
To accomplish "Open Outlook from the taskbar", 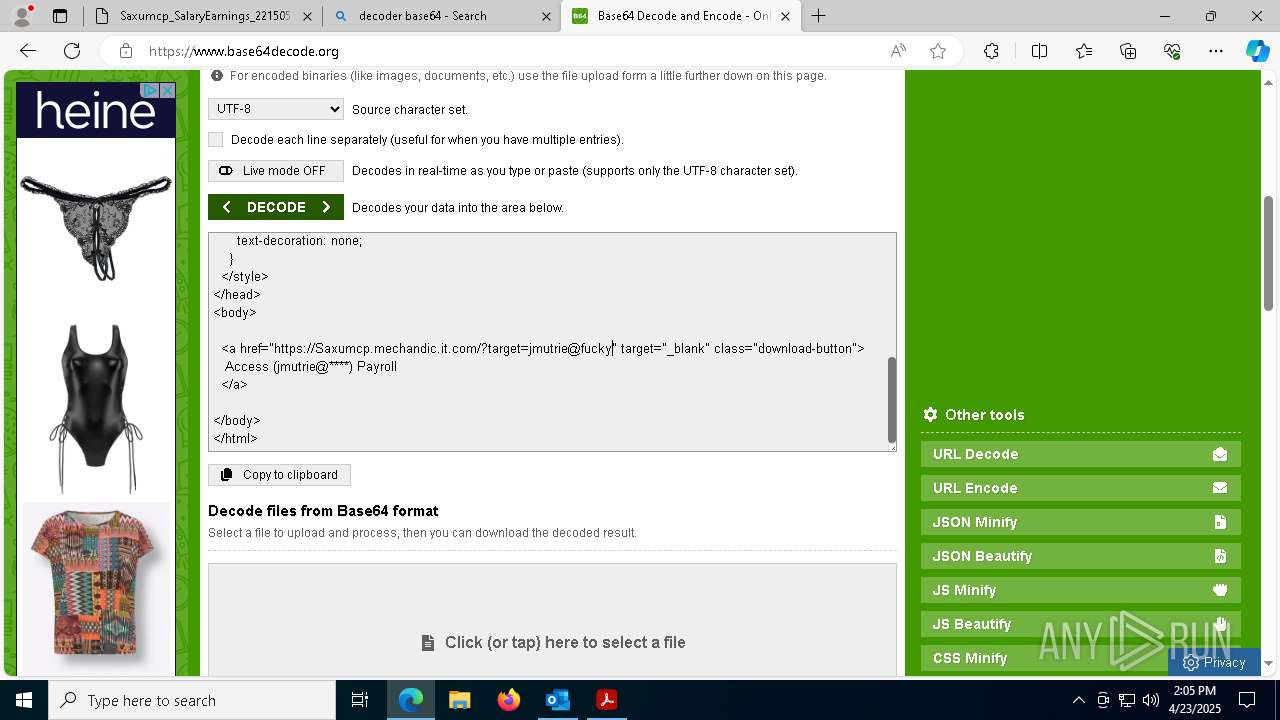I will [557, 700].
